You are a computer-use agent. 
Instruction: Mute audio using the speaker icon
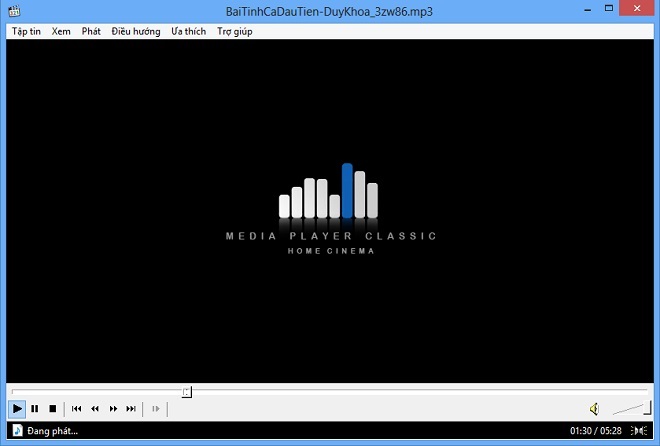point(594,409)
